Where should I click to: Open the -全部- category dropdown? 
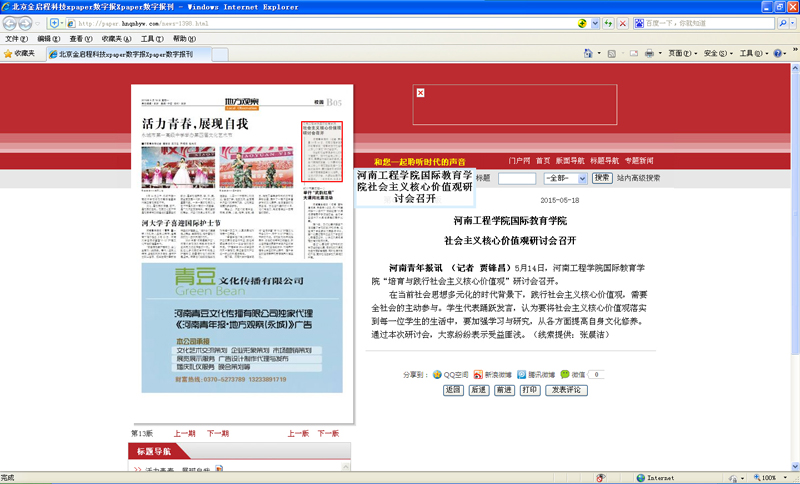565,178
